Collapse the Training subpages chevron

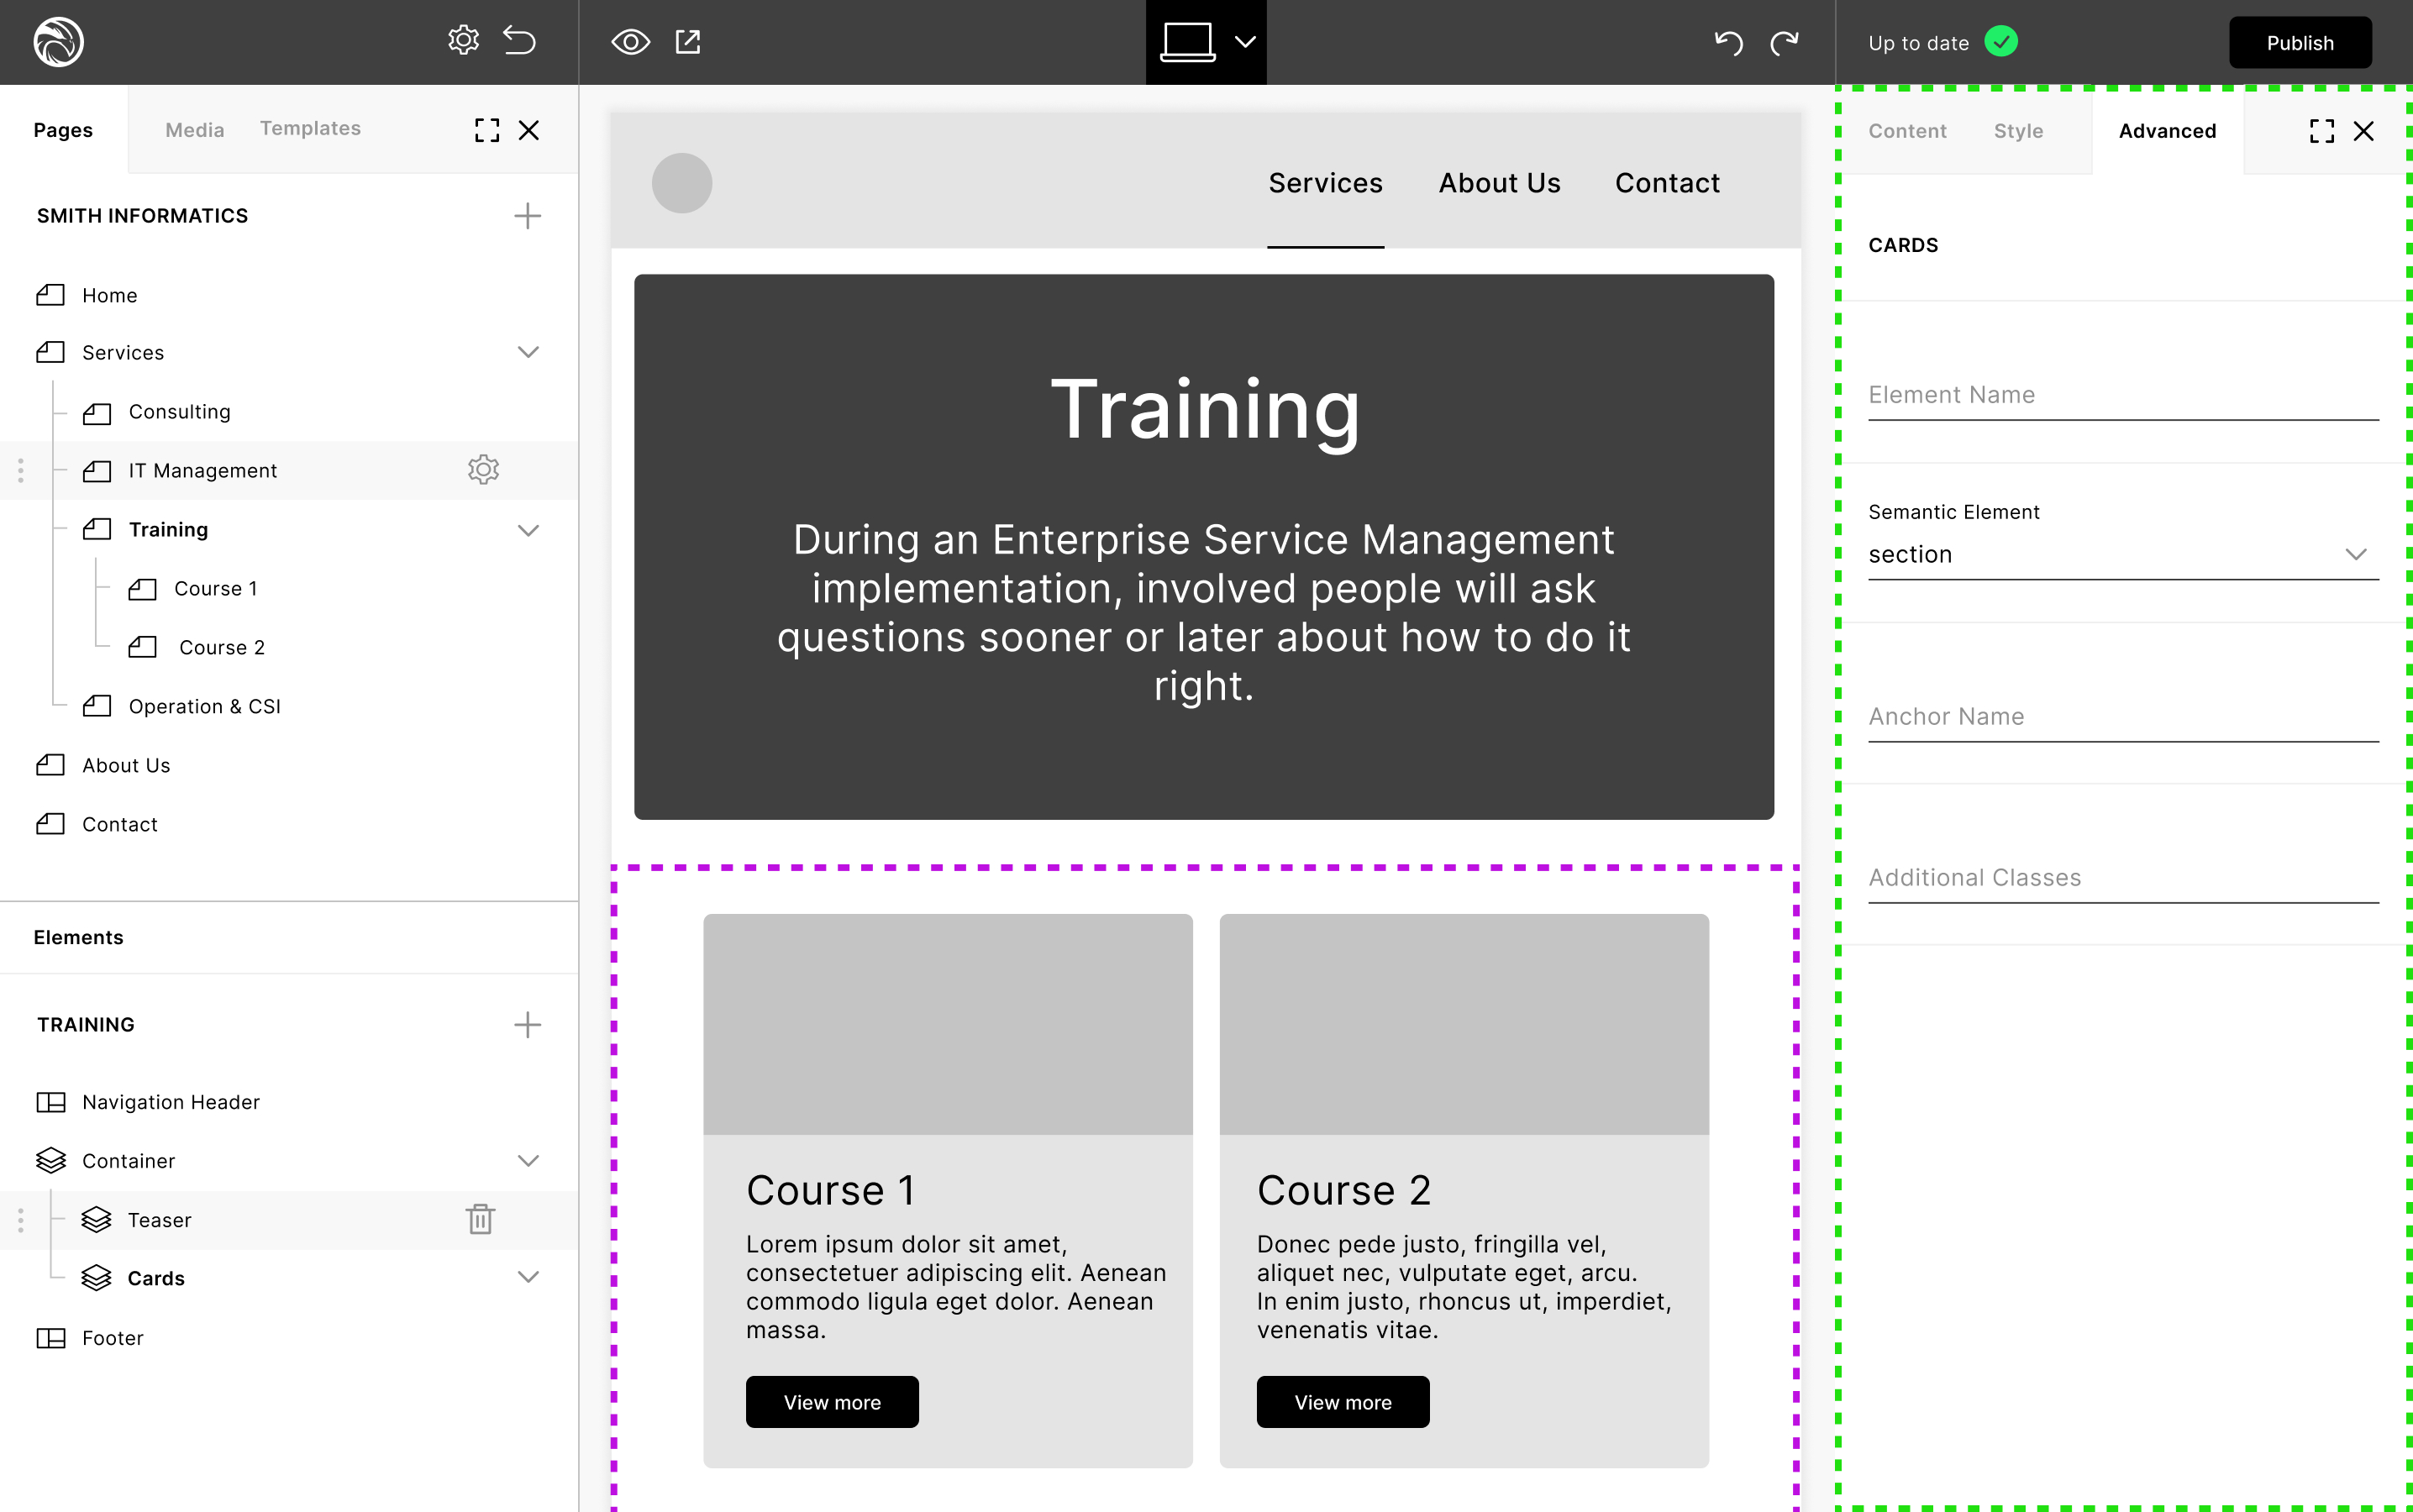[528, 530]
